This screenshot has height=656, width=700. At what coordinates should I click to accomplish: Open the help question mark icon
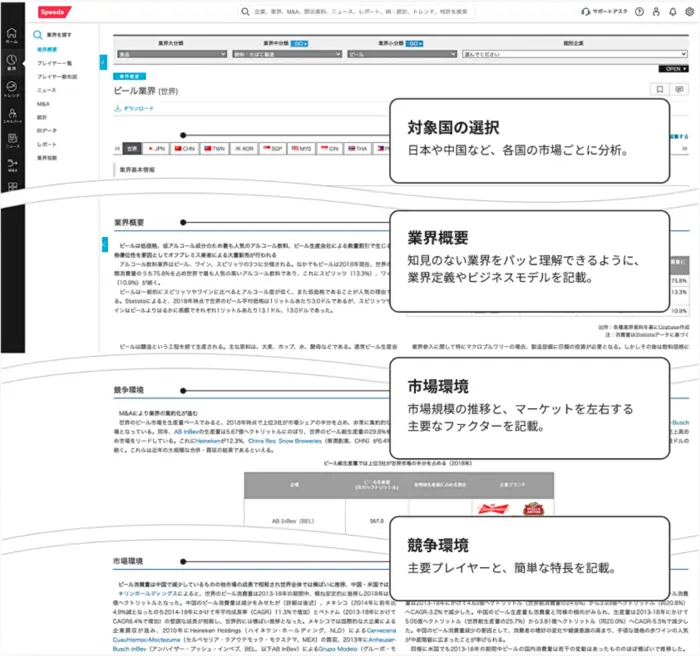pyautogui.click(x=639, y=12)
